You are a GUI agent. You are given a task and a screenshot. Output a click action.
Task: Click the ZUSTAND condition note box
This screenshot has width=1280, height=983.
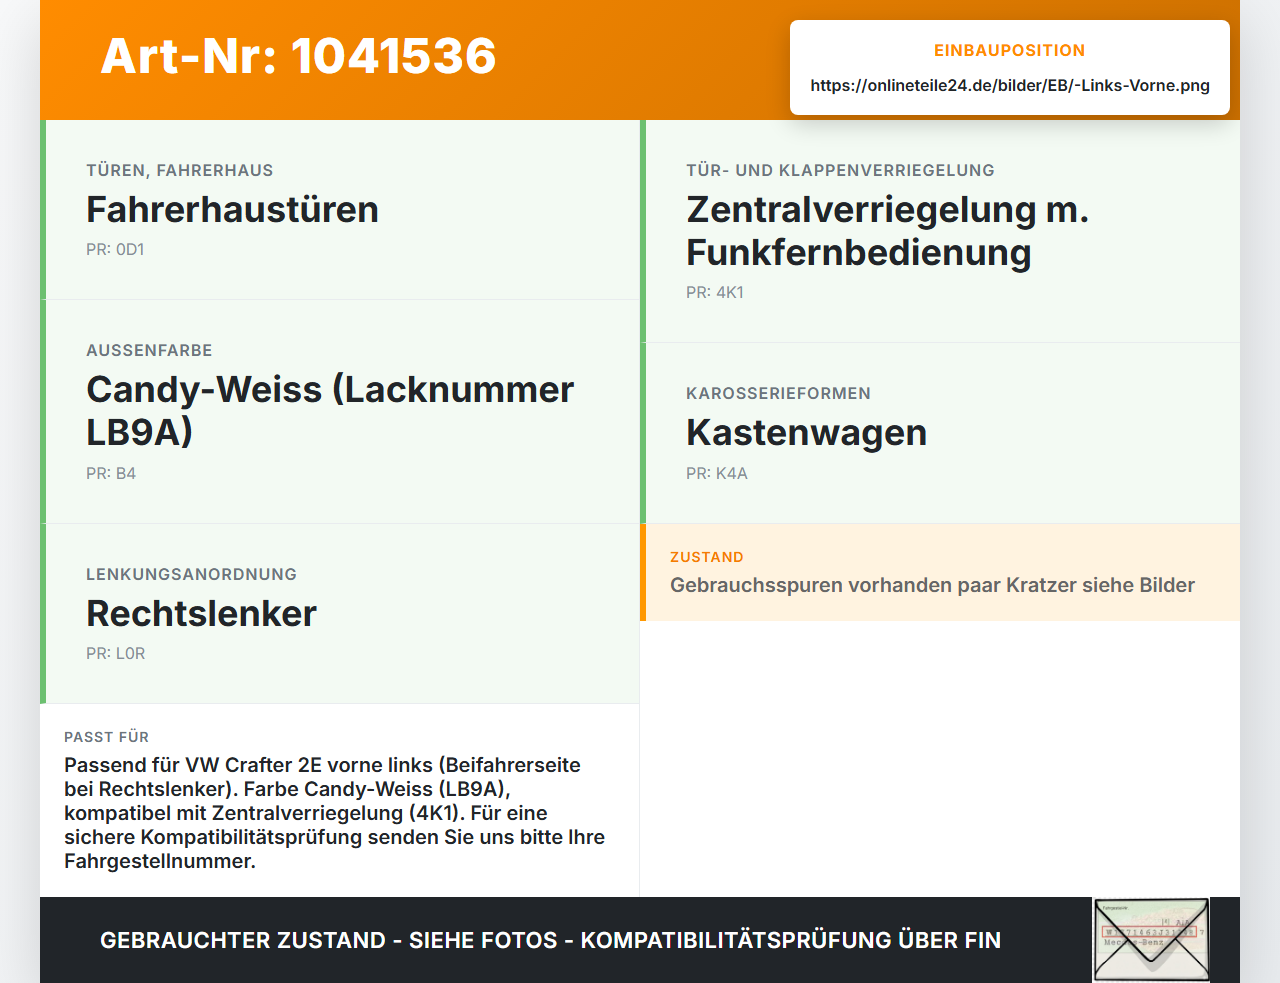940,572
